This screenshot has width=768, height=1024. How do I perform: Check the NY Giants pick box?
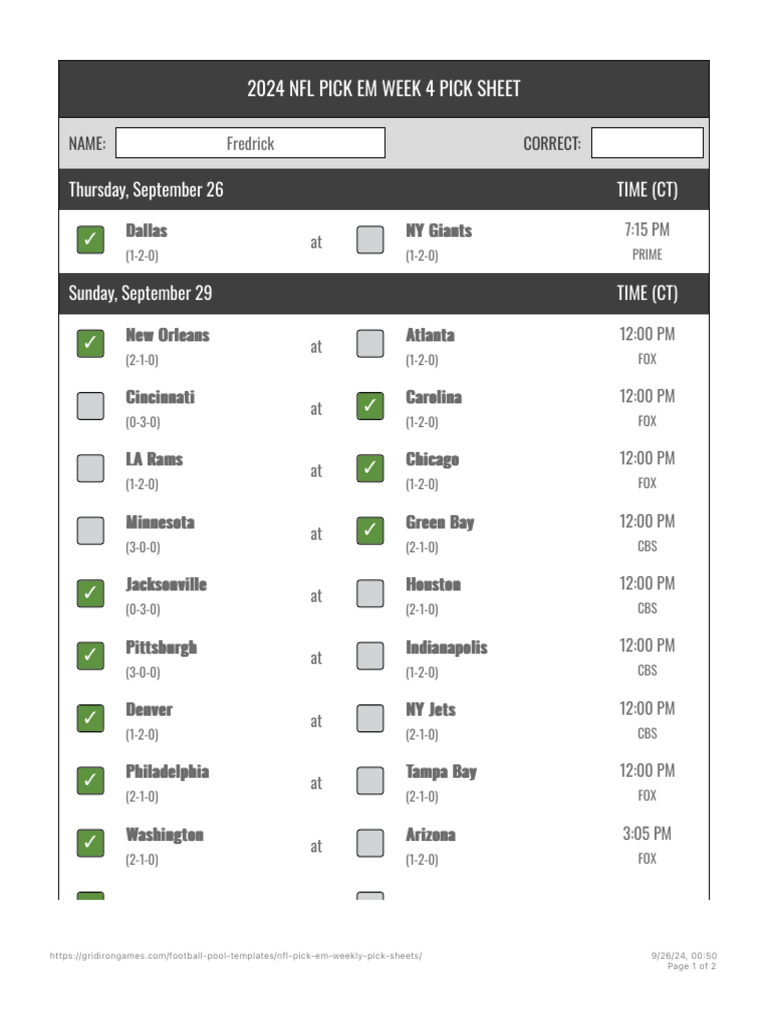coord(370,240)
